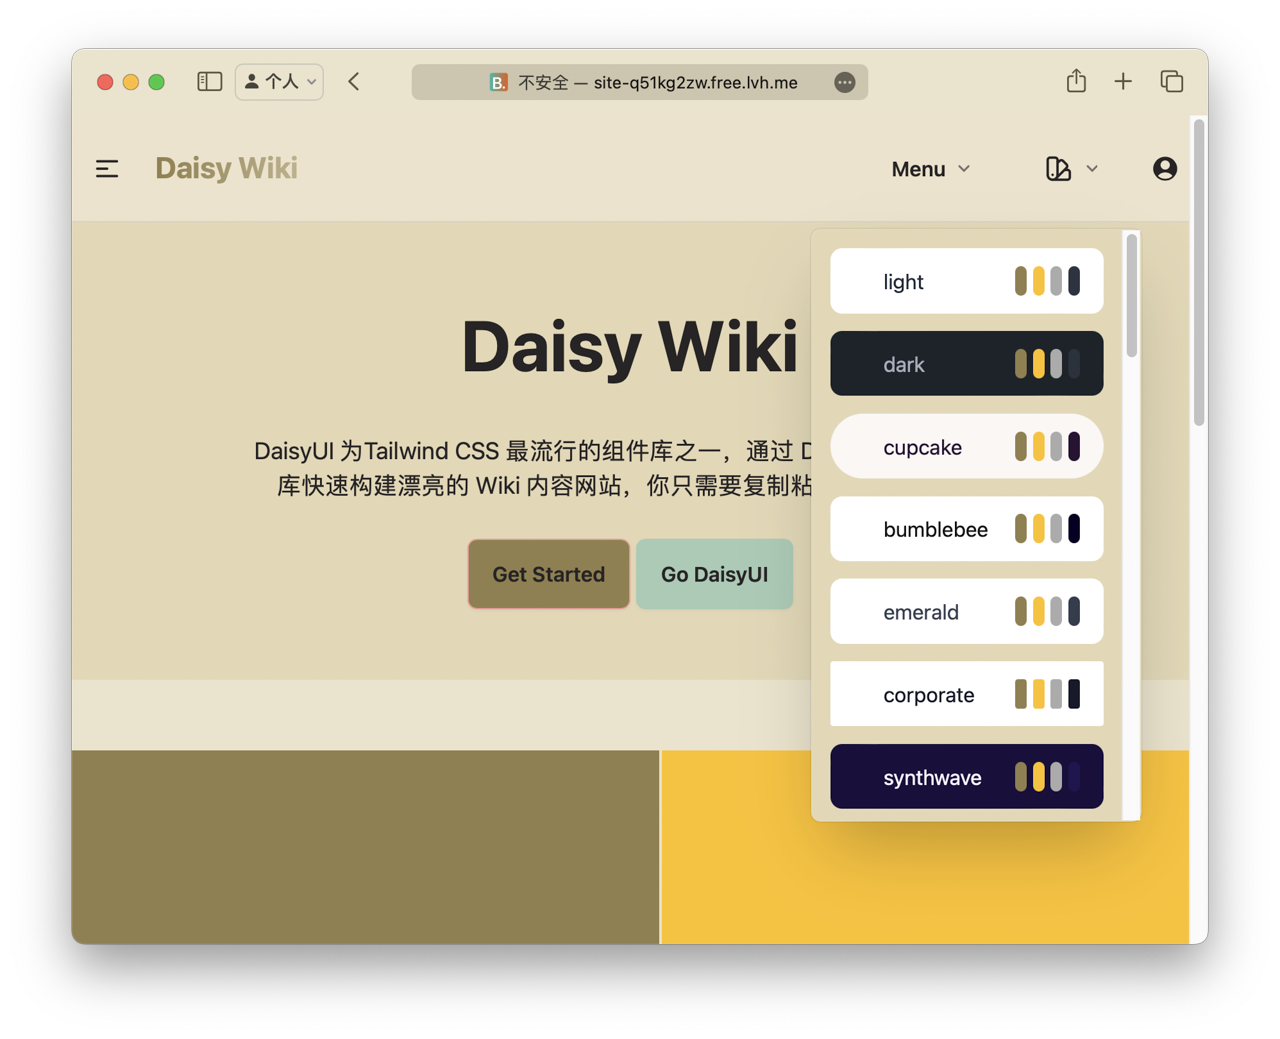1280x1039 pixels.
Task: Open a new Safari tab
Action: [x=1123, y=82]
